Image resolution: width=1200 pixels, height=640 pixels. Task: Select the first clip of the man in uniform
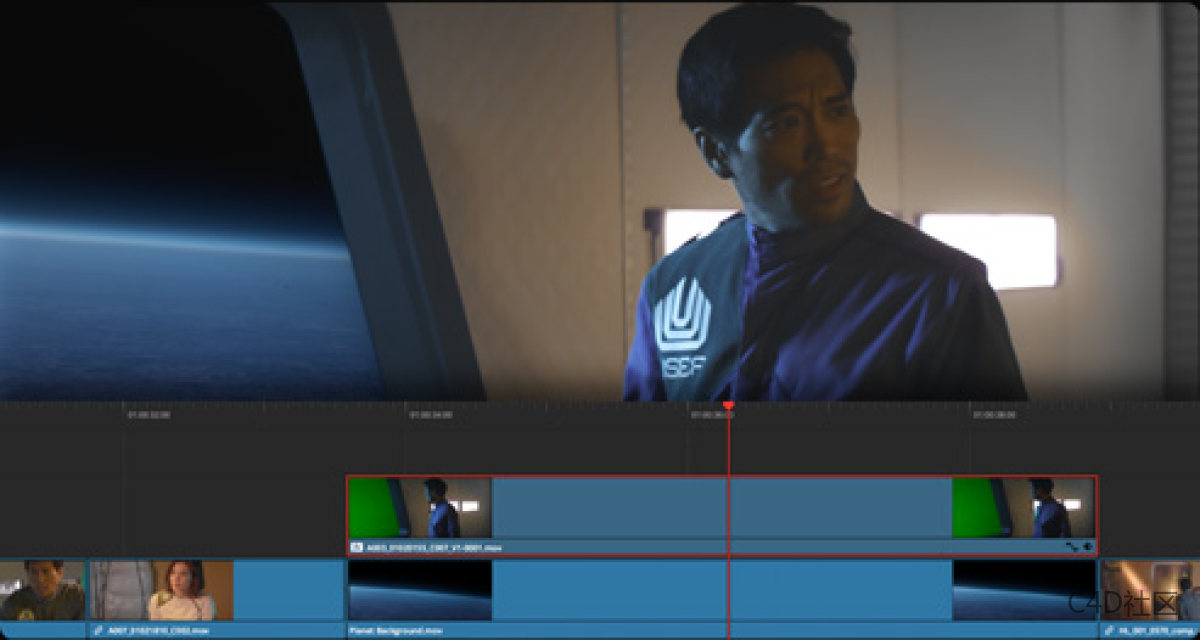[x=43, y=598]
